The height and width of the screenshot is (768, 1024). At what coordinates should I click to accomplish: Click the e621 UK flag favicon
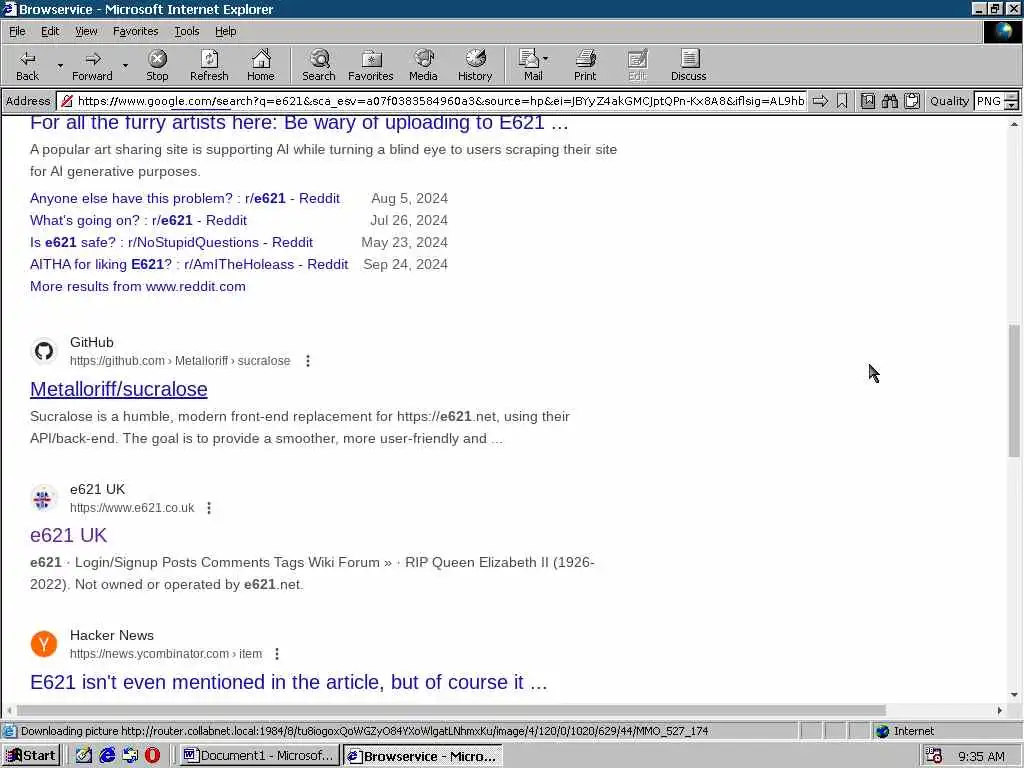pos(44,499)
